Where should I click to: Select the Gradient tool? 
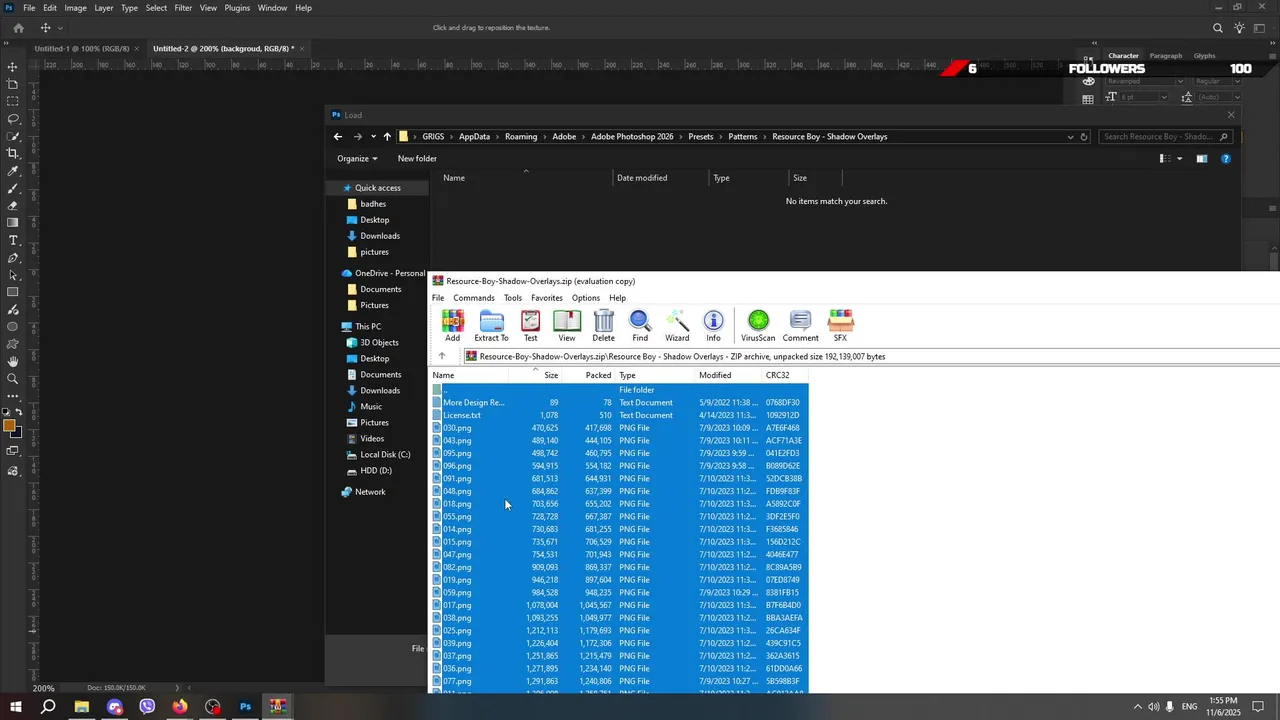(x=13, y=223)
